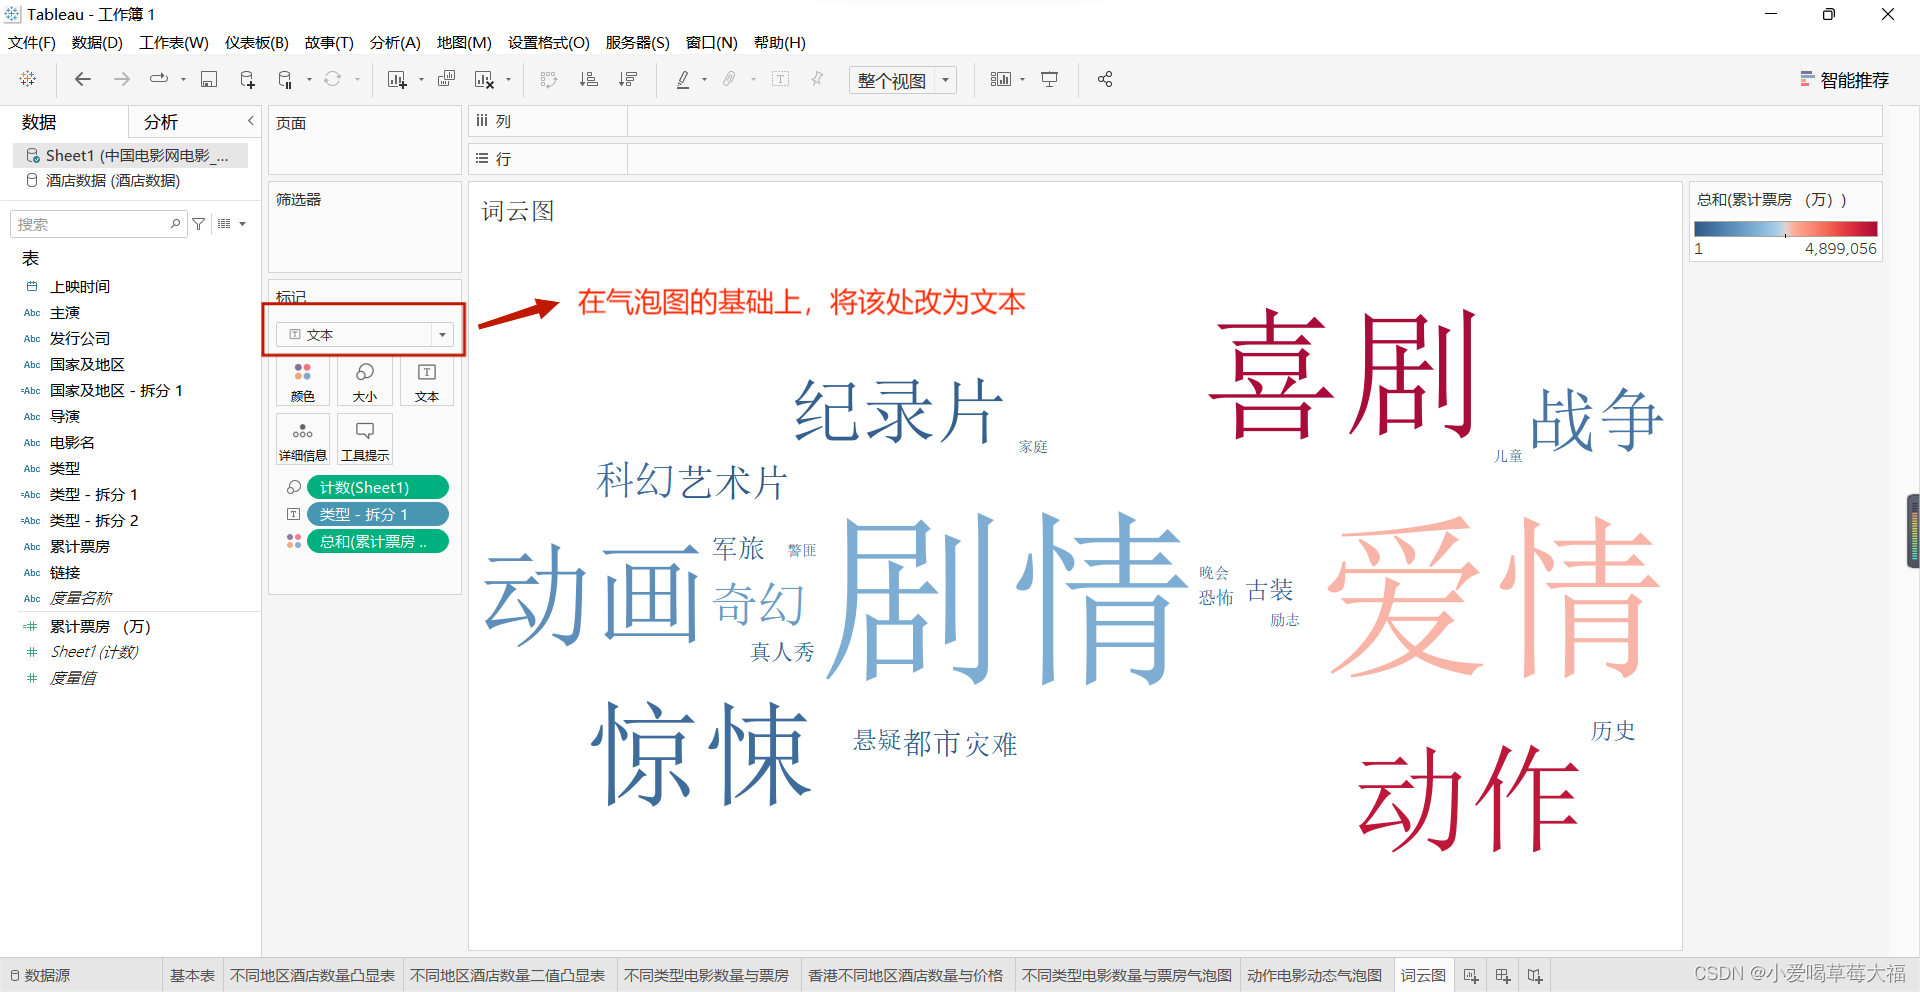Open dropdown arrow next to clear sheet
Screen dimensions: 1920x992
(509, 79)
